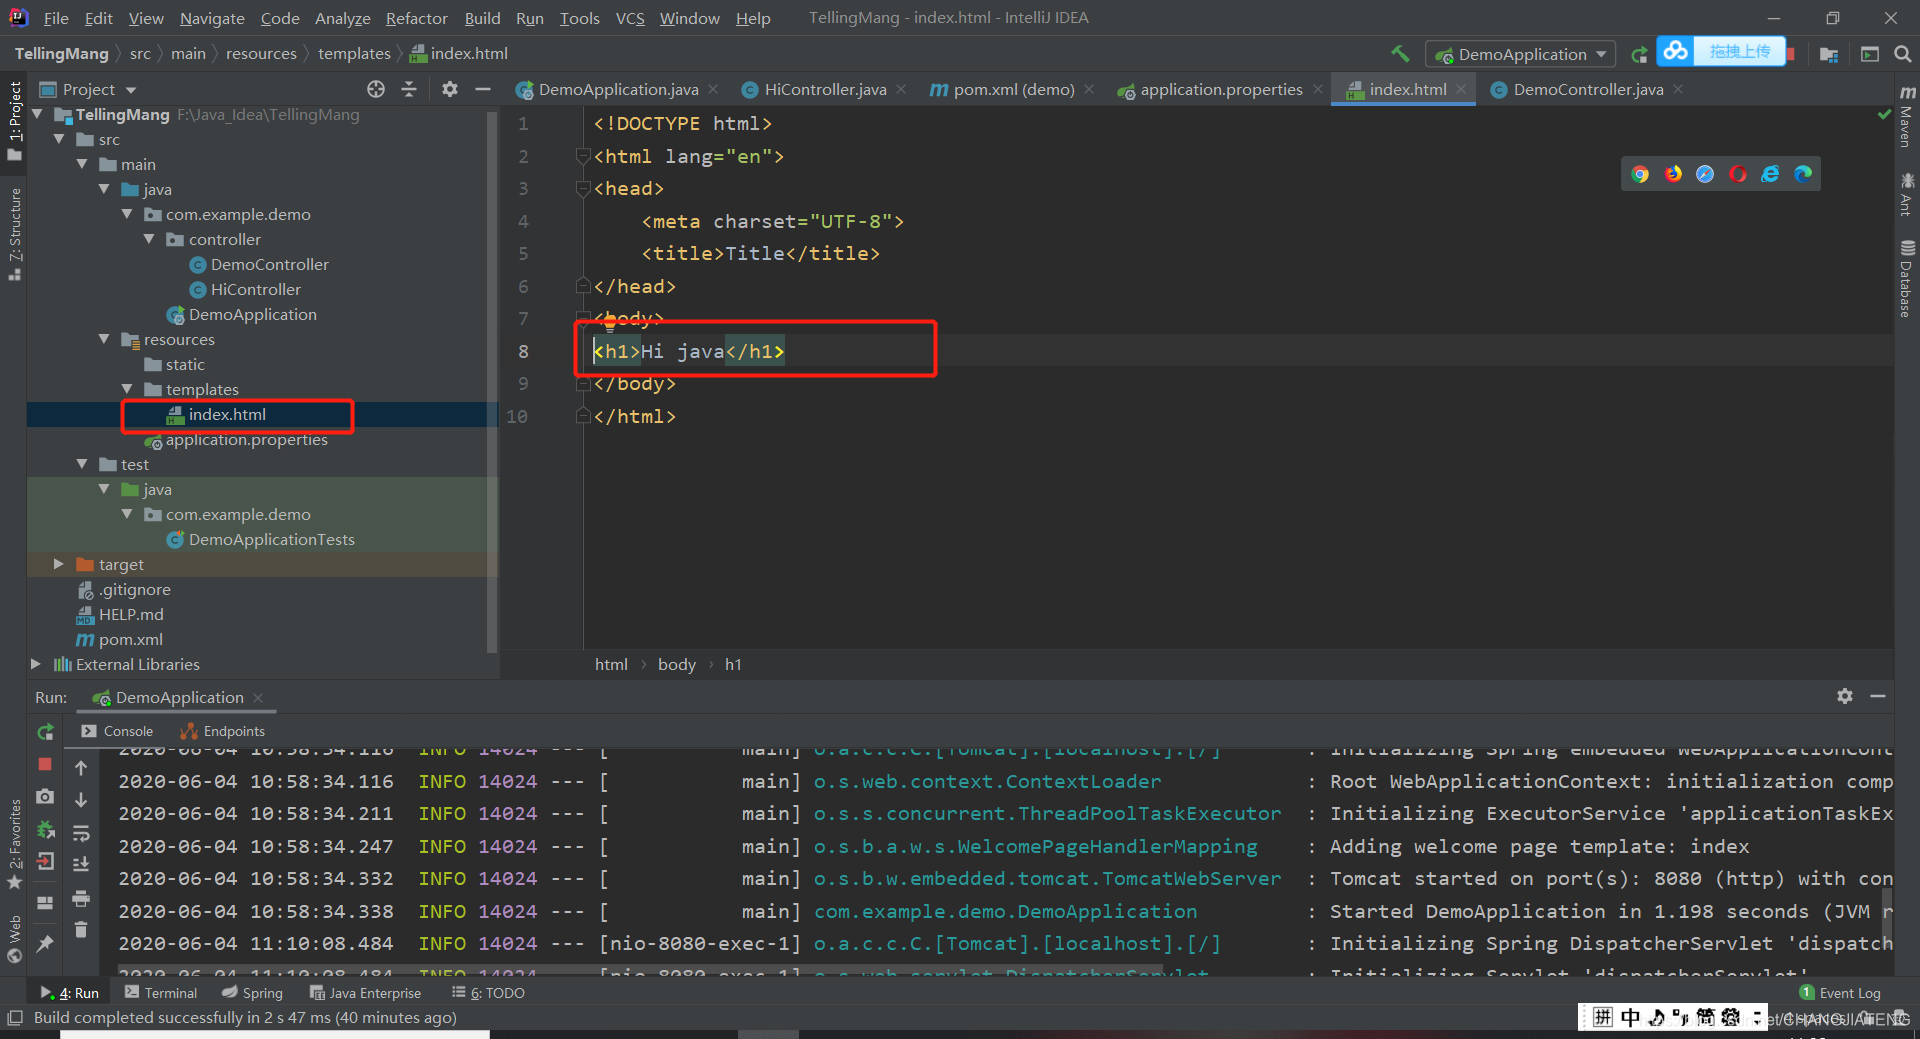Open index.html preview in Edge
Viewport: 1920px width, 1039px height.
[1803, 174]
